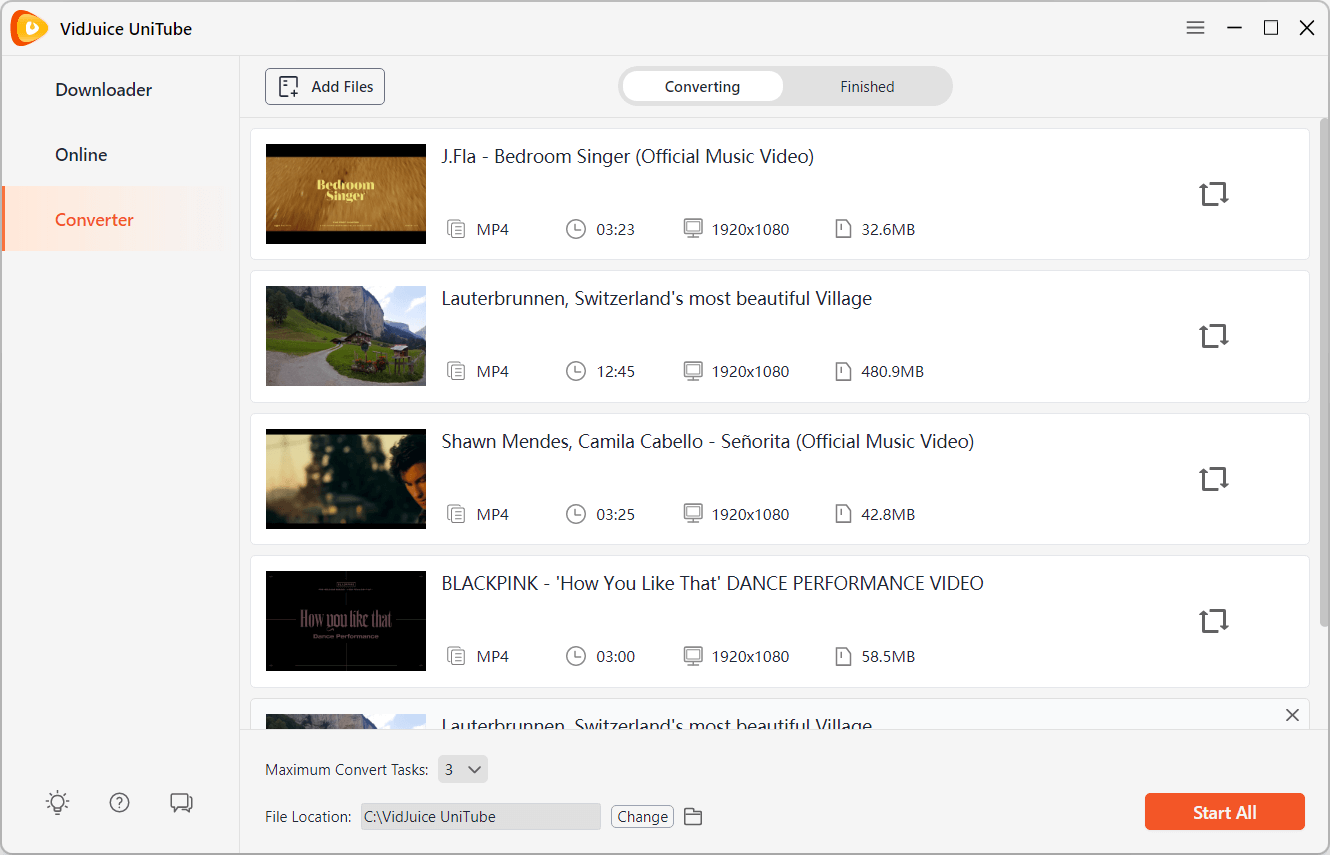The image size is (1330, 855).
Task: Open the Downloader section
Action: pyautogui.click(x=104, y=90)
